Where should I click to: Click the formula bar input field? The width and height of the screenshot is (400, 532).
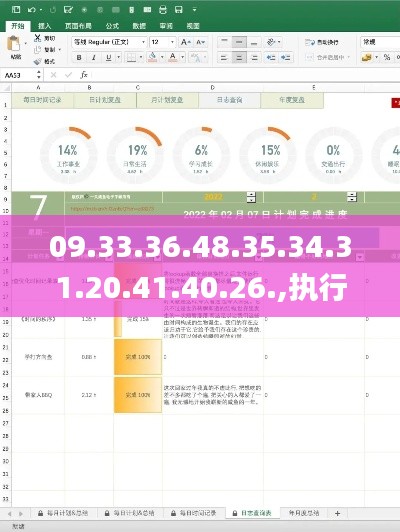[246, 75]
